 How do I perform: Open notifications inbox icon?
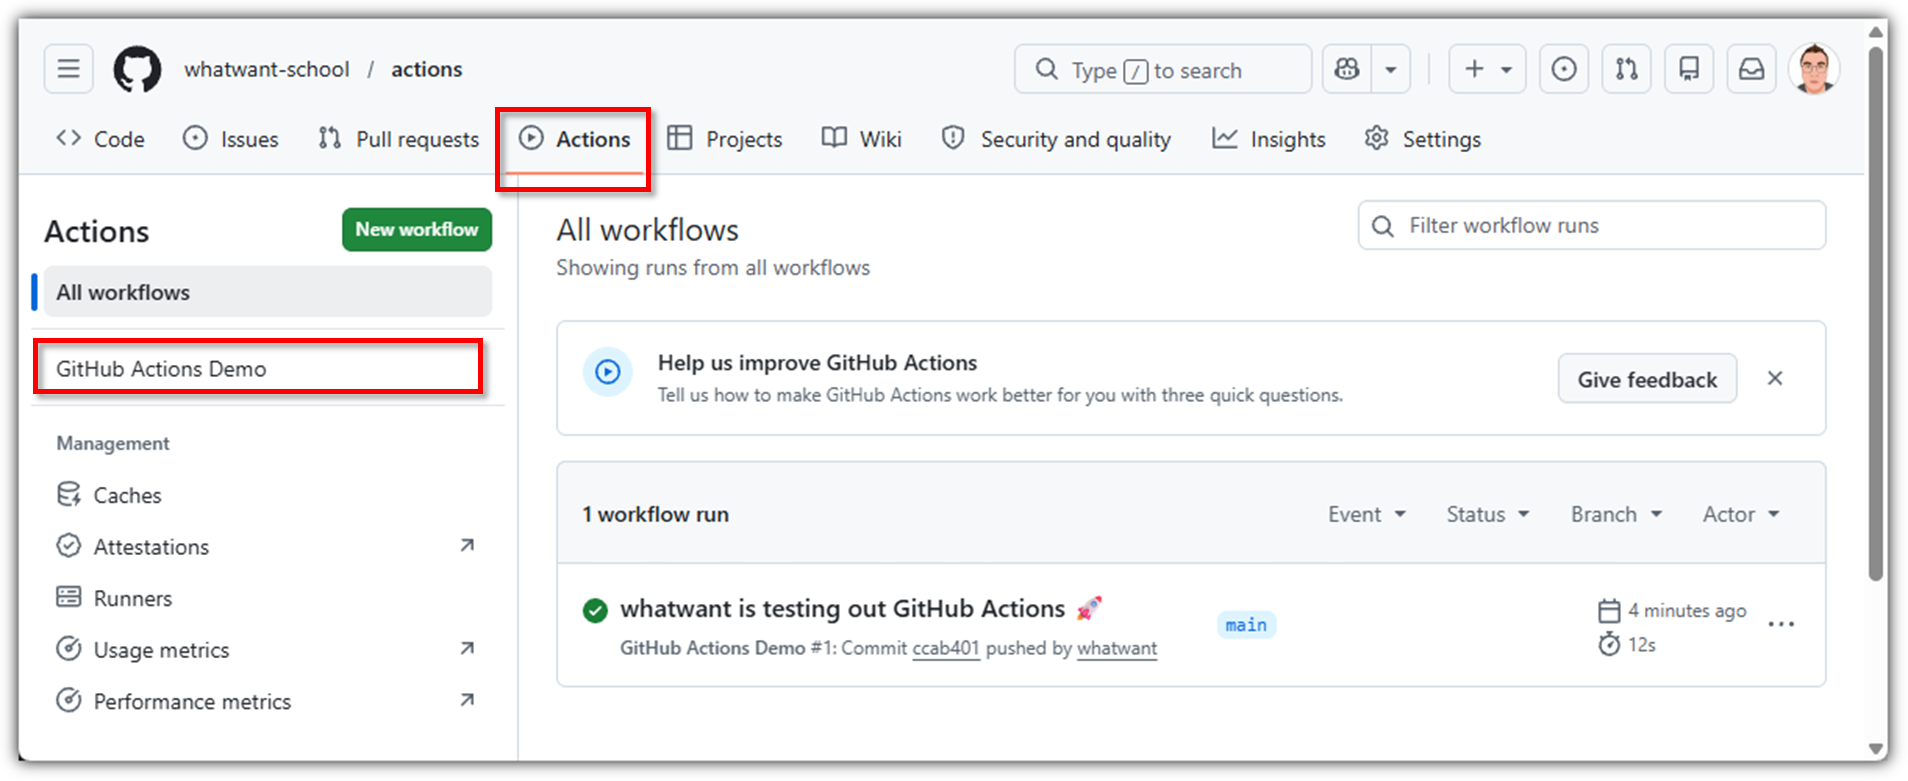(x=1752, y=69)
